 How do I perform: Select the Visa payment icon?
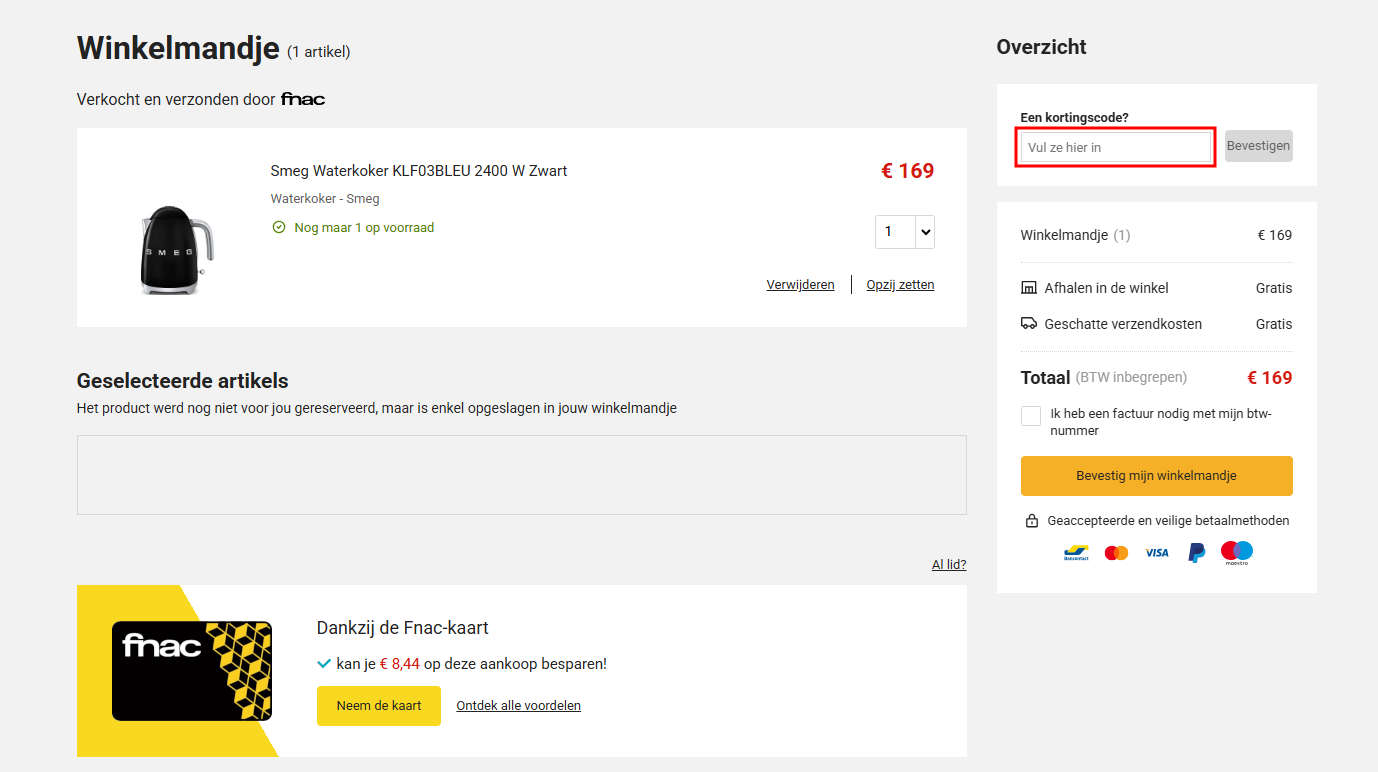(1156, 552)
